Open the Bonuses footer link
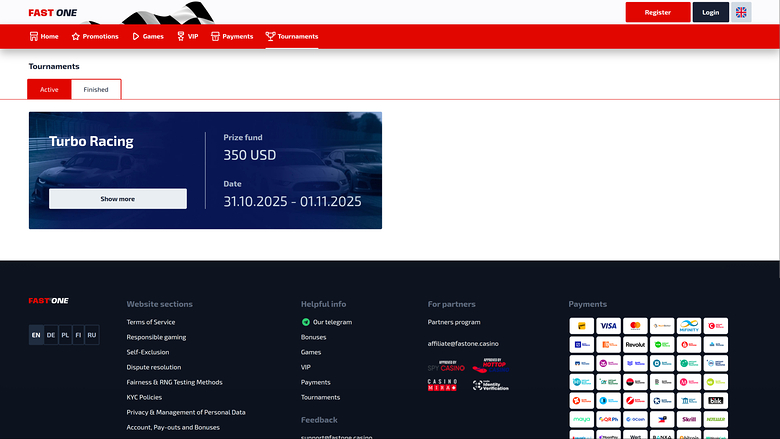This screenshot has height=439, width=780. click(313, 337)
